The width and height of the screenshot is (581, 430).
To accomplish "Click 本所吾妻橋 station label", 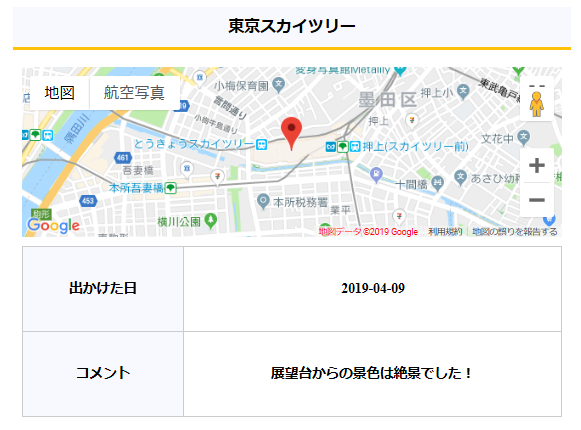I will (136, 188).
